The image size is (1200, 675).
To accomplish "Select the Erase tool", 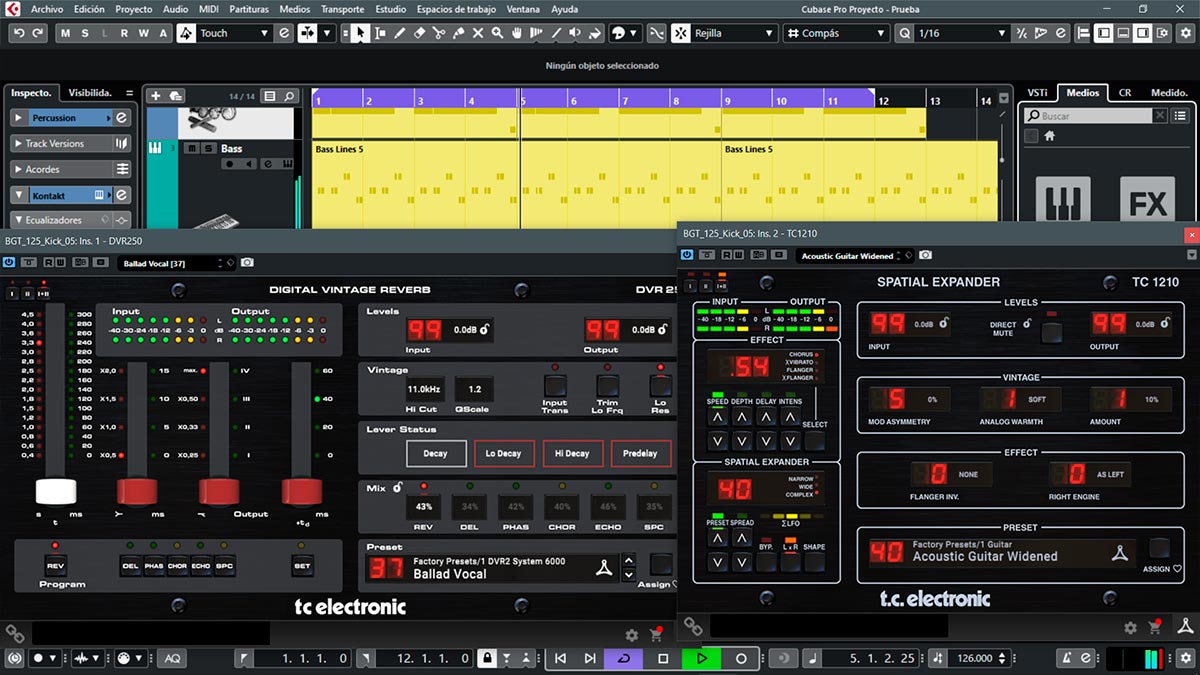I will 419,33.
